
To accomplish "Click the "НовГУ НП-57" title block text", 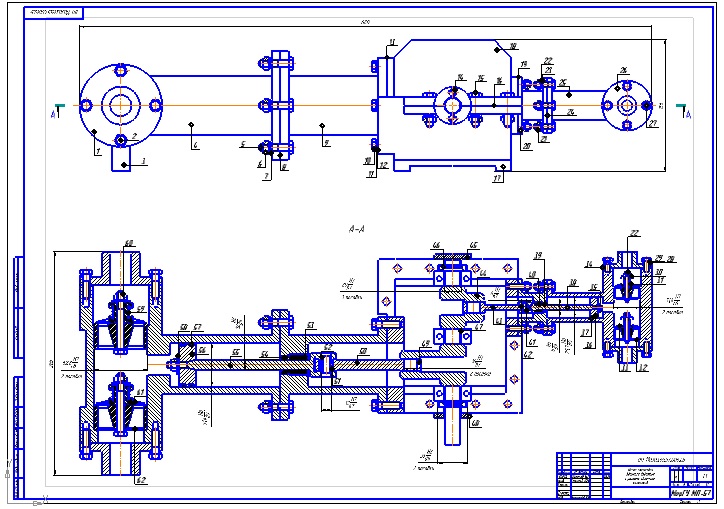I will (x=690, y=493).
